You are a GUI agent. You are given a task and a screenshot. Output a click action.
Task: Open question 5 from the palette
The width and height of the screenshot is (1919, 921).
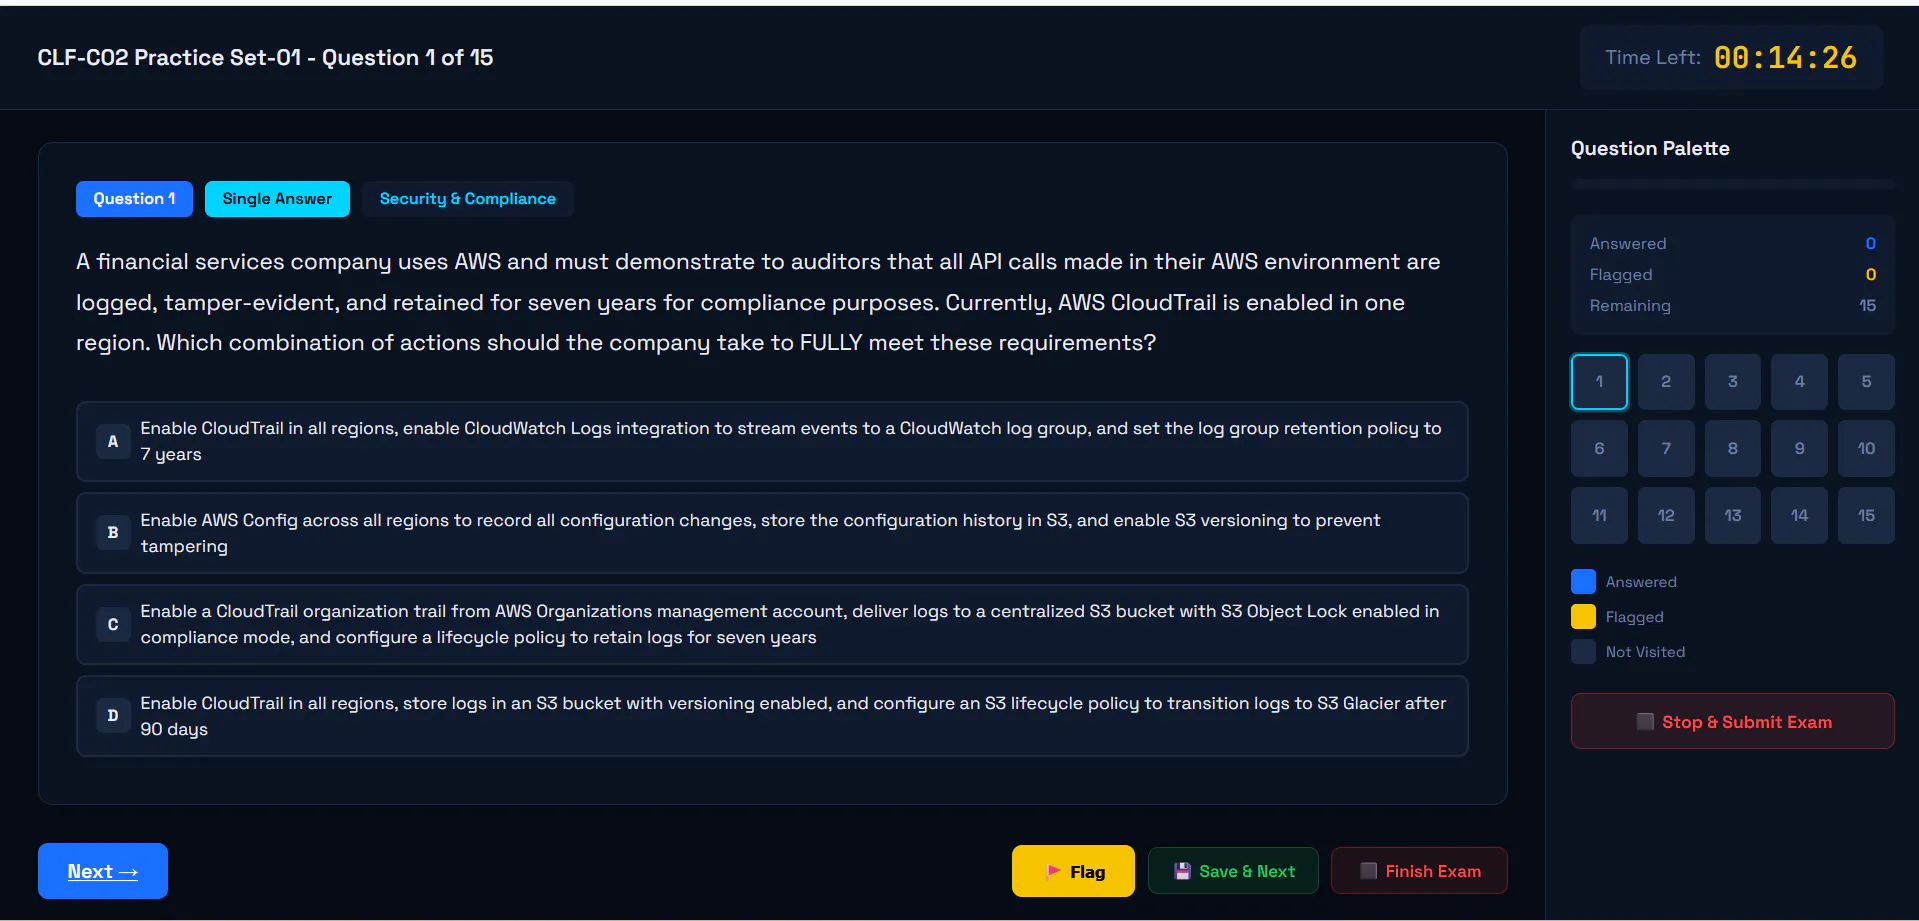click(x=1866, y=382)
